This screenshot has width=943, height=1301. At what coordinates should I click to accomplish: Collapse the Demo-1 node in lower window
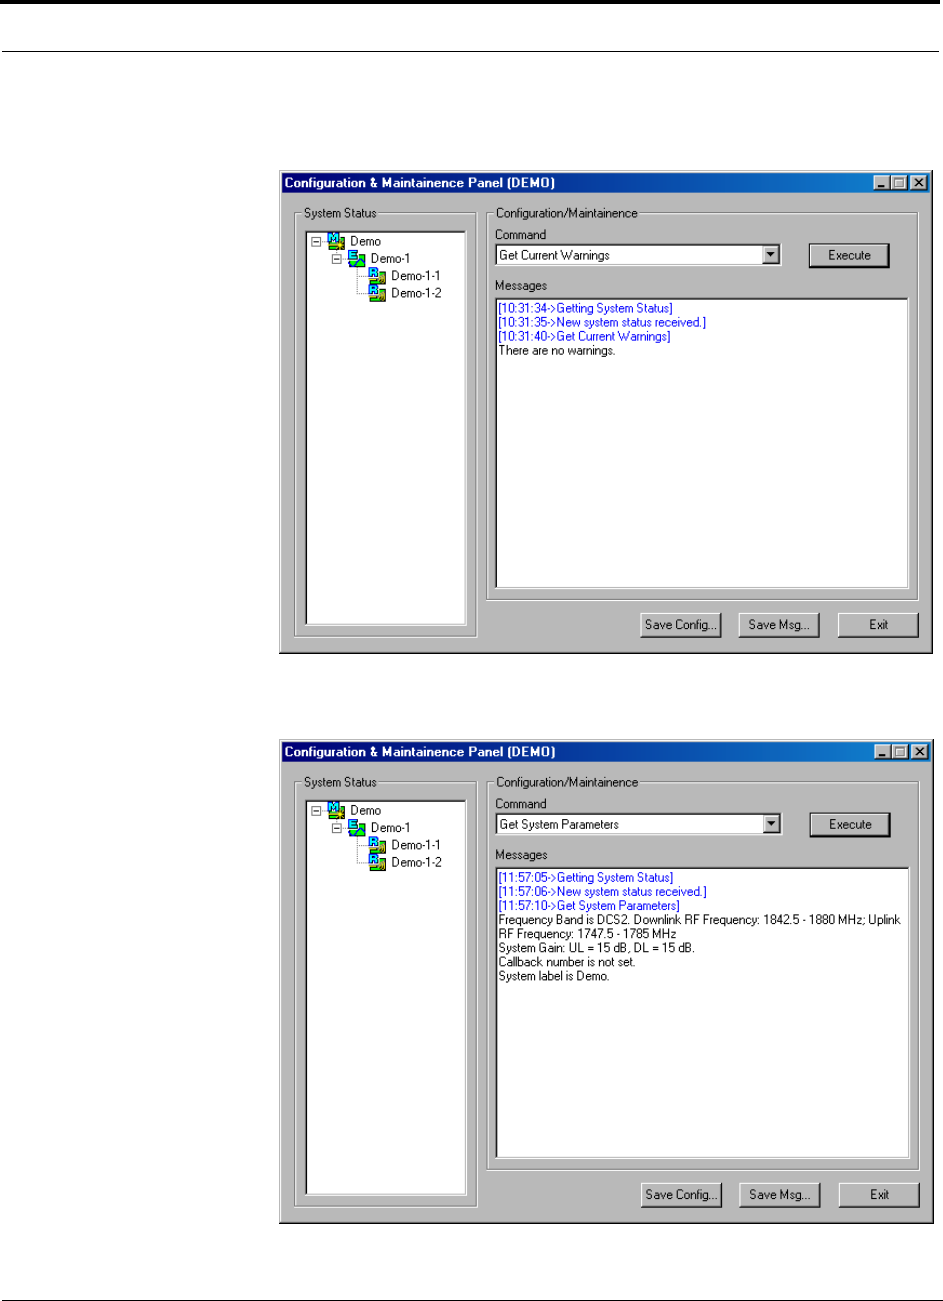coord(337,827)
